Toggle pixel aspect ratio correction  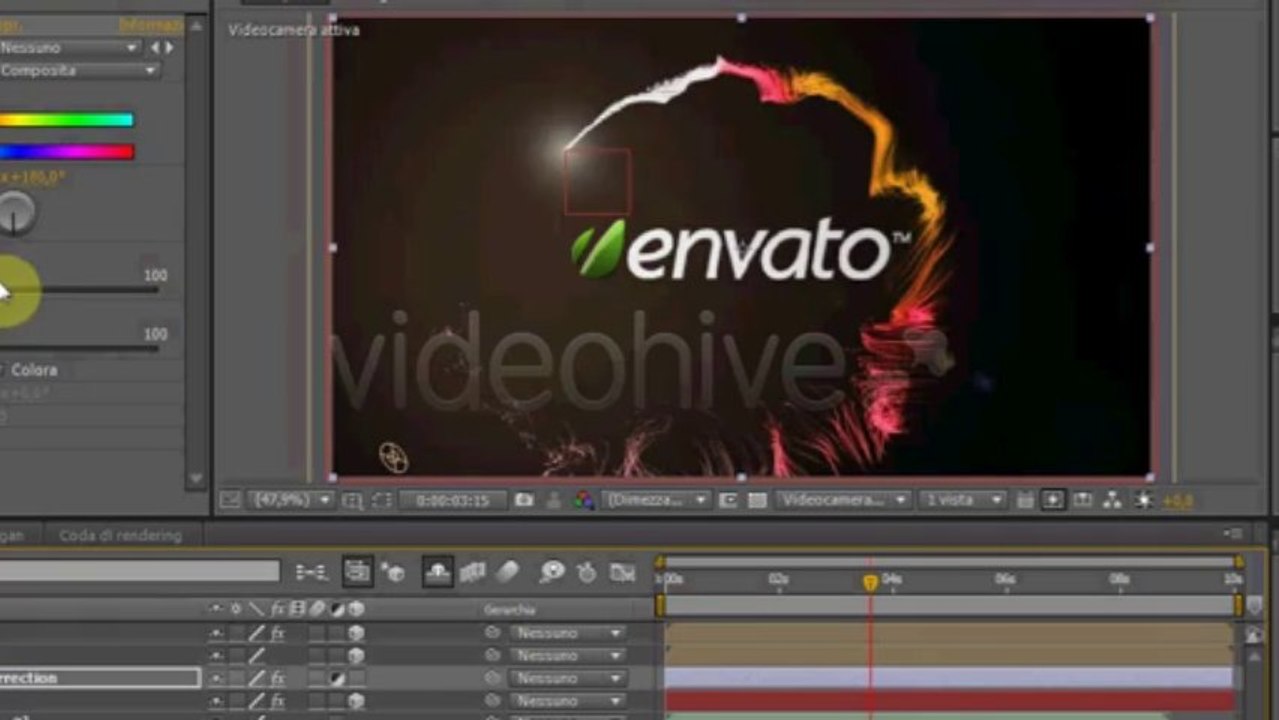pyautogui.click(x=1023, y=500)
